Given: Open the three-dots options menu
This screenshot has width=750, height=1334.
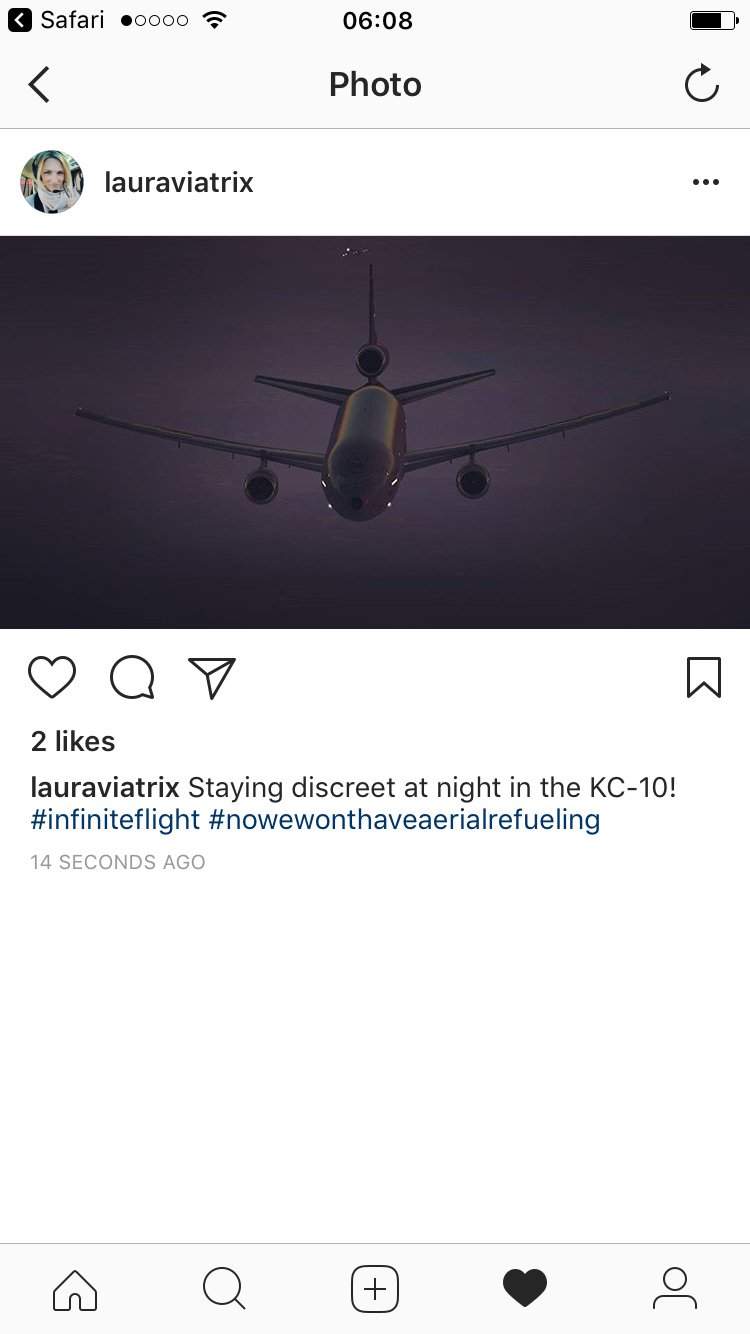Looking at the screenshot, I should [x=706, y=182].
